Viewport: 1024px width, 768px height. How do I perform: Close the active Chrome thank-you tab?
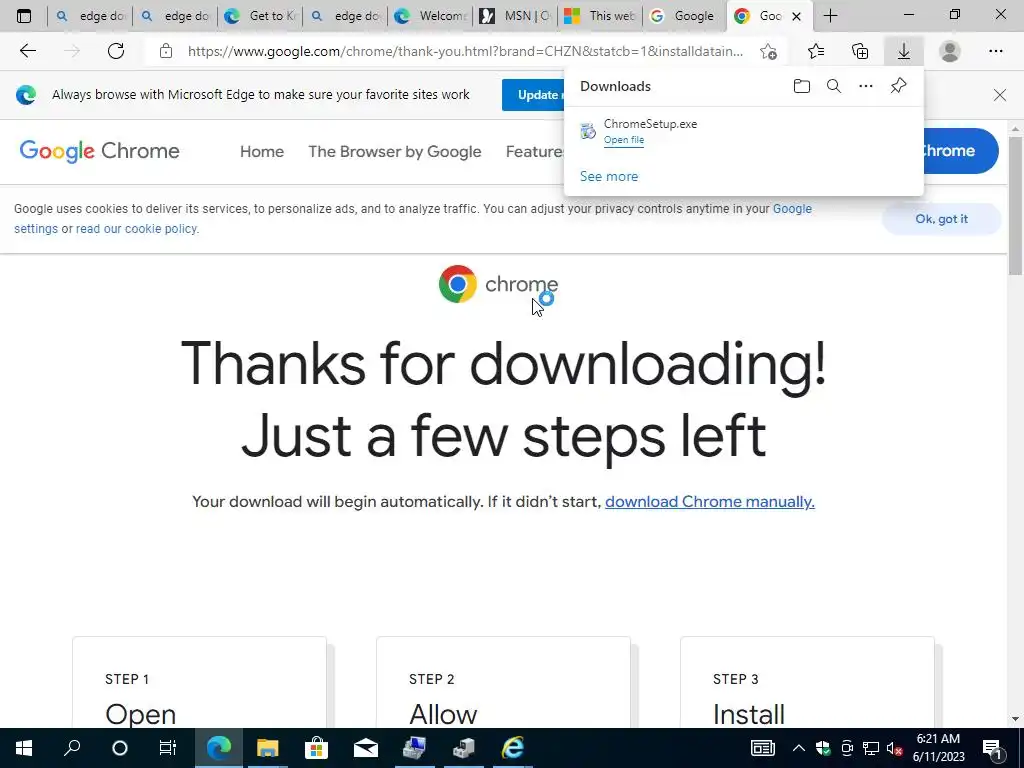(796, 16)
